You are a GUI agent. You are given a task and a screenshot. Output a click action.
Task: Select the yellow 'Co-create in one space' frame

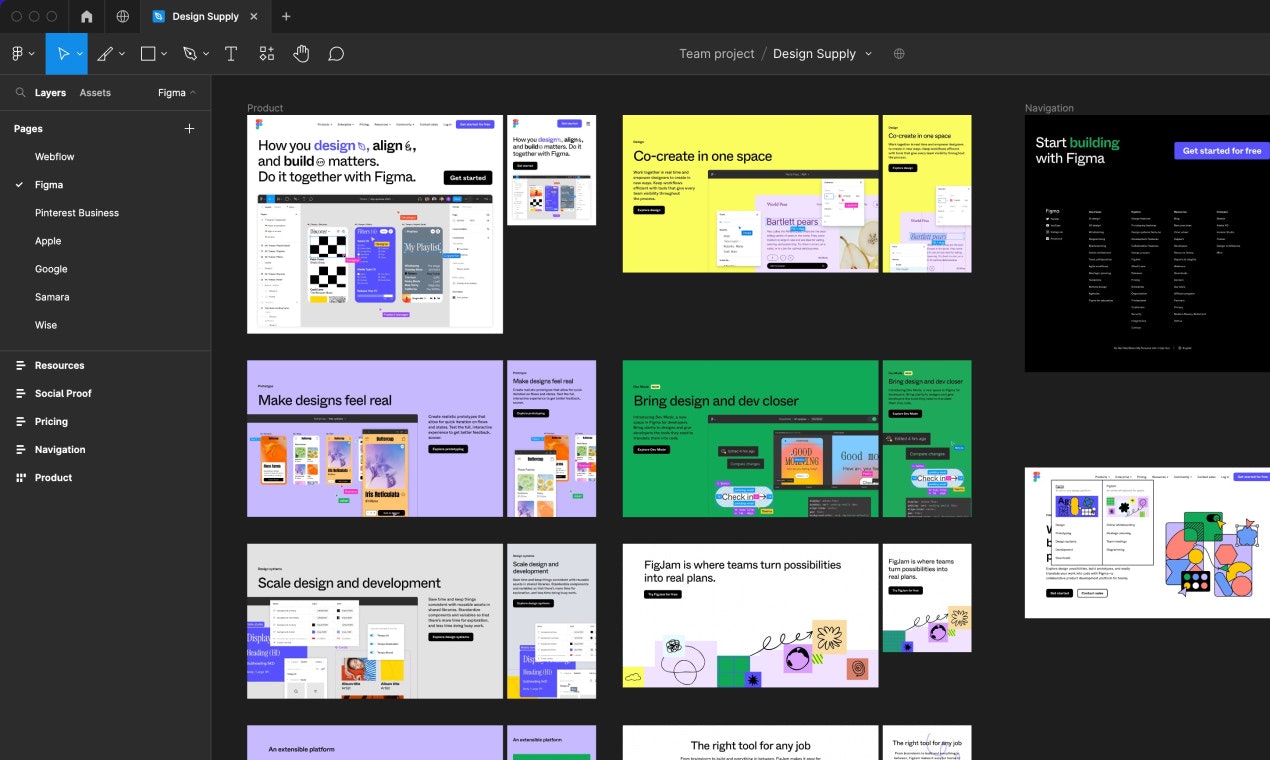tap(750, 193)
